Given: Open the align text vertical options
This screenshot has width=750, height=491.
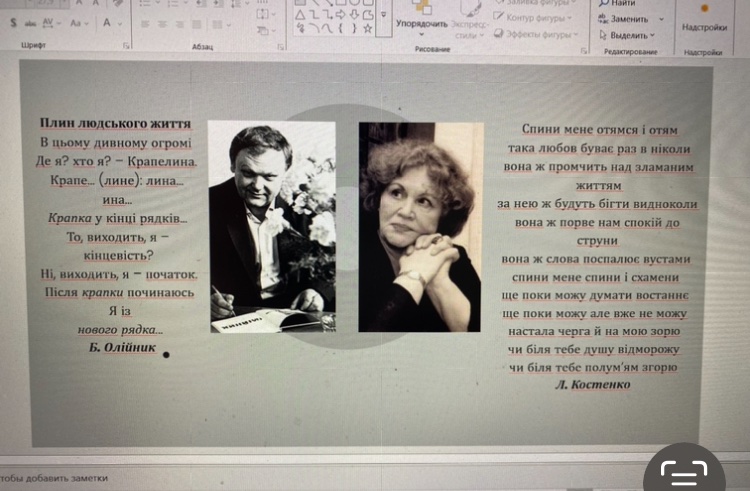Looking at the screenshot, I should (x=265, y=14).
